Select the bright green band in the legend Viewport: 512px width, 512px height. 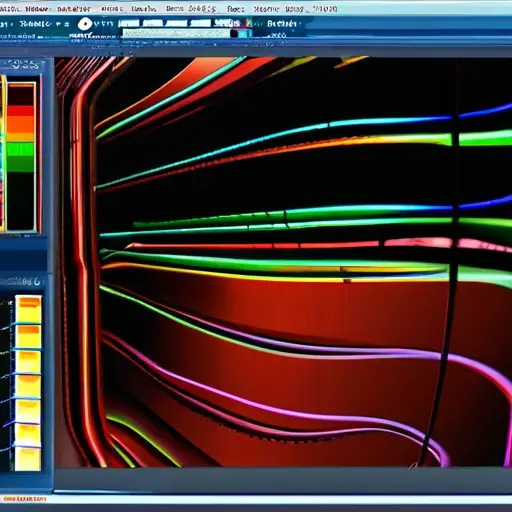[21, 149]
